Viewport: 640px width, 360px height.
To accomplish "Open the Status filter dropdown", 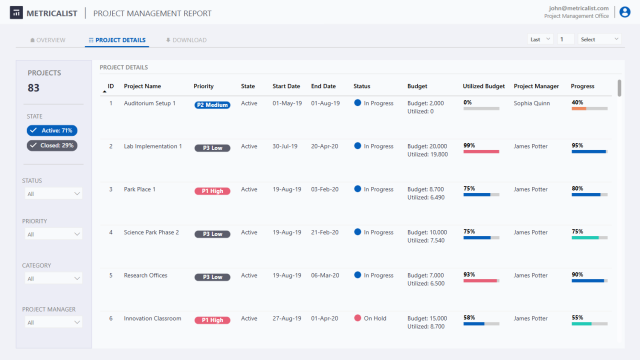I will pyautogui.click(x=53, y=193).
